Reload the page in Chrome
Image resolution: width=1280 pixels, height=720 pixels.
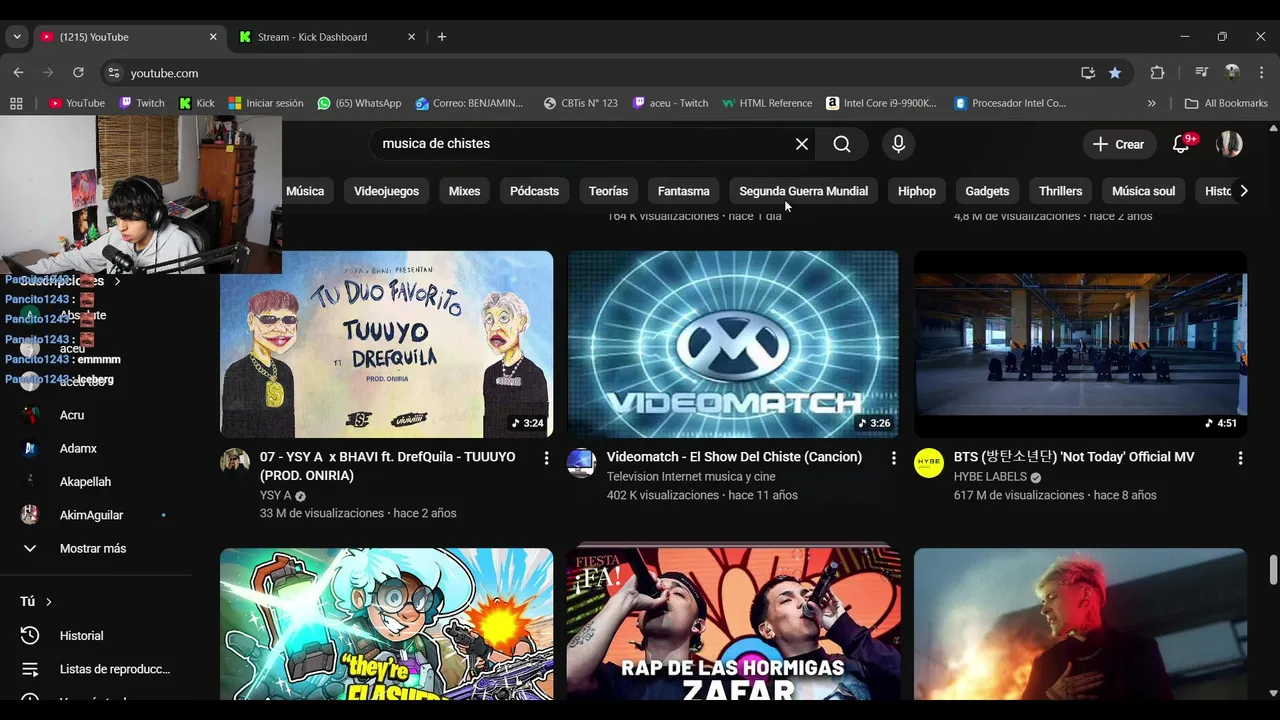tap(78, 73)
